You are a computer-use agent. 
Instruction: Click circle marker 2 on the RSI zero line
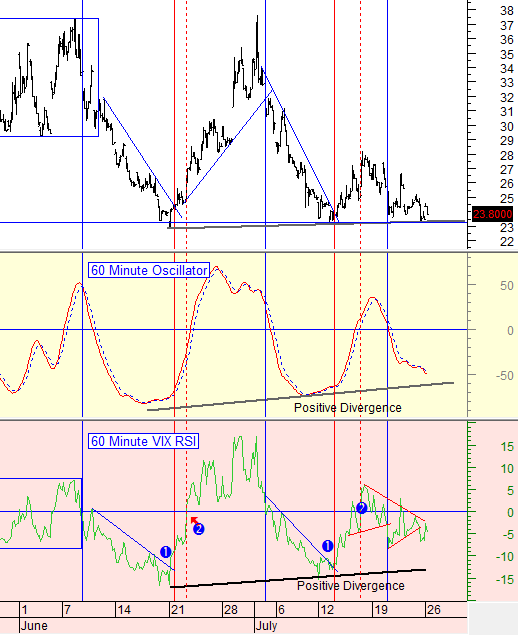pos(361,507)
